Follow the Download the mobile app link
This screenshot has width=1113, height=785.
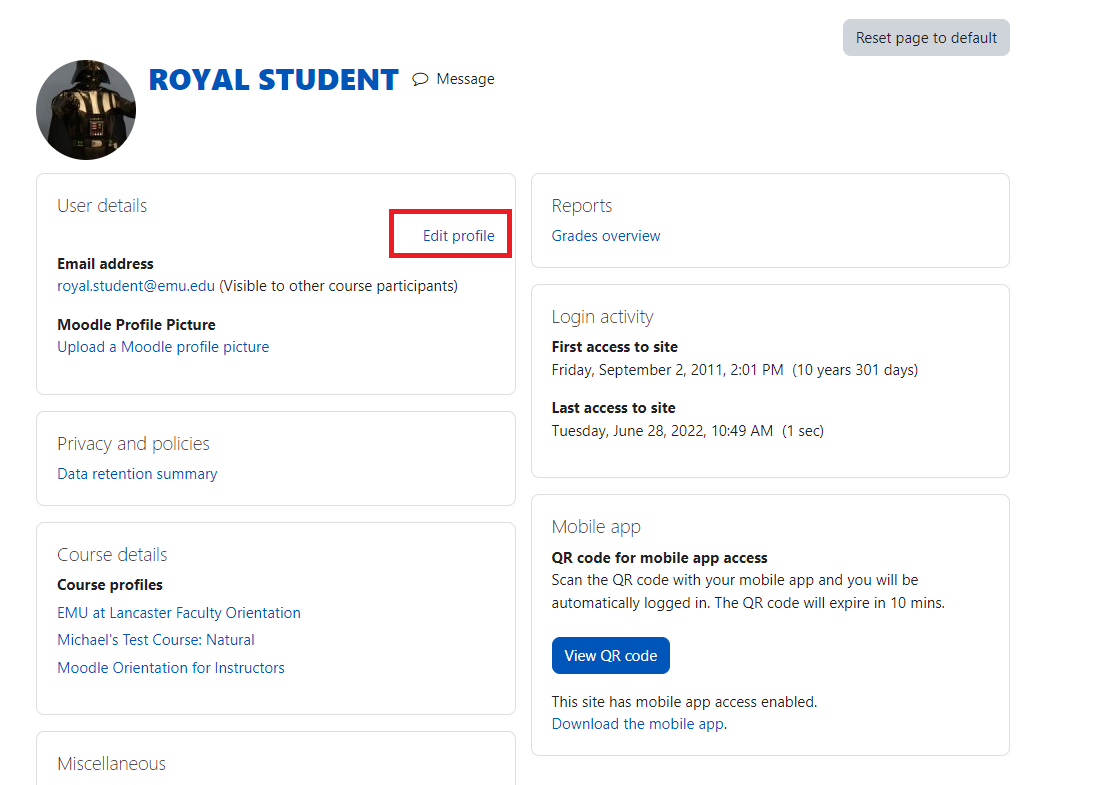(x=638, y=724)
